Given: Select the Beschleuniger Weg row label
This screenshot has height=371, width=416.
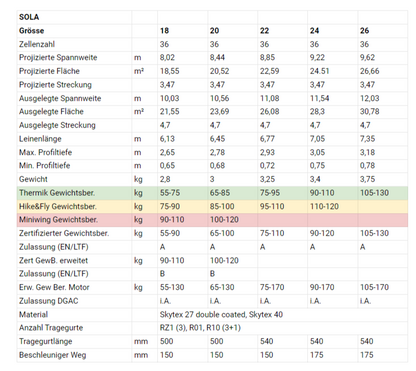Looking at the screenshot, I should 52,355.
